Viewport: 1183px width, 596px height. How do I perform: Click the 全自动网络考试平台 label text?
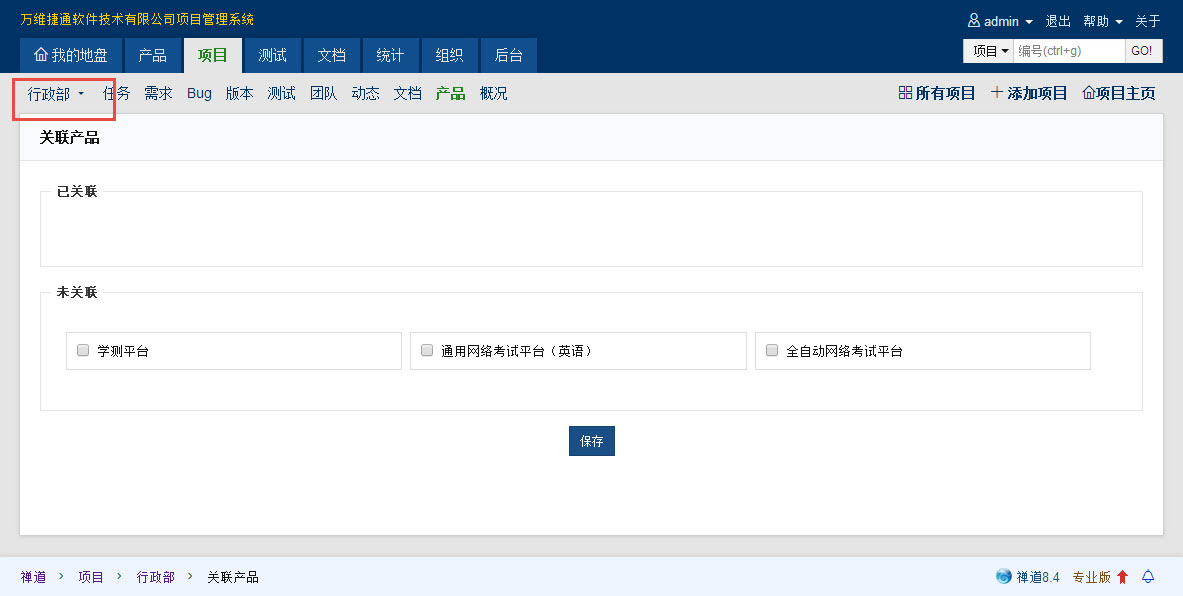tap(844, 351)
